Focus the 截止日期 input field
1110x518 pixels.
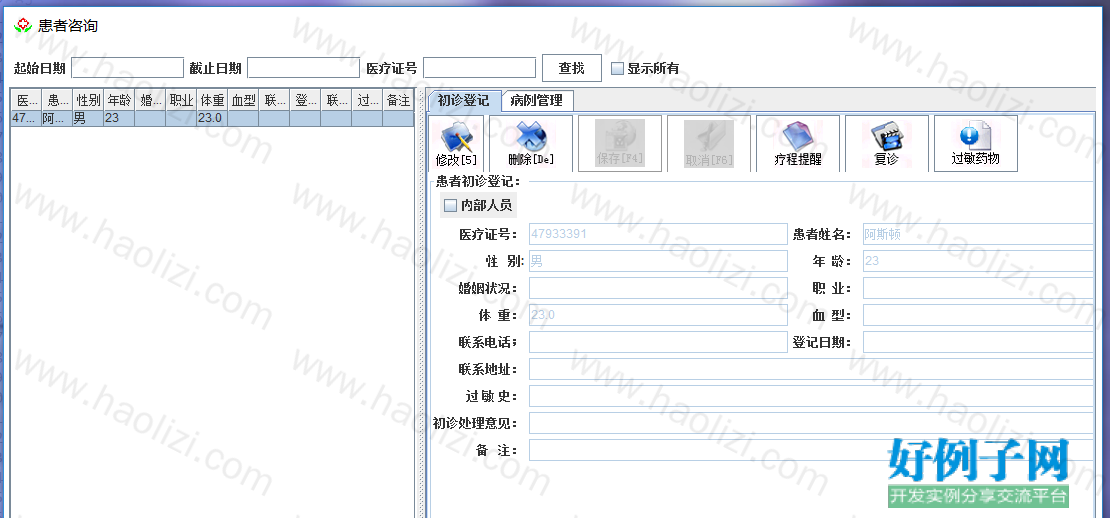(x=303, y=68)
